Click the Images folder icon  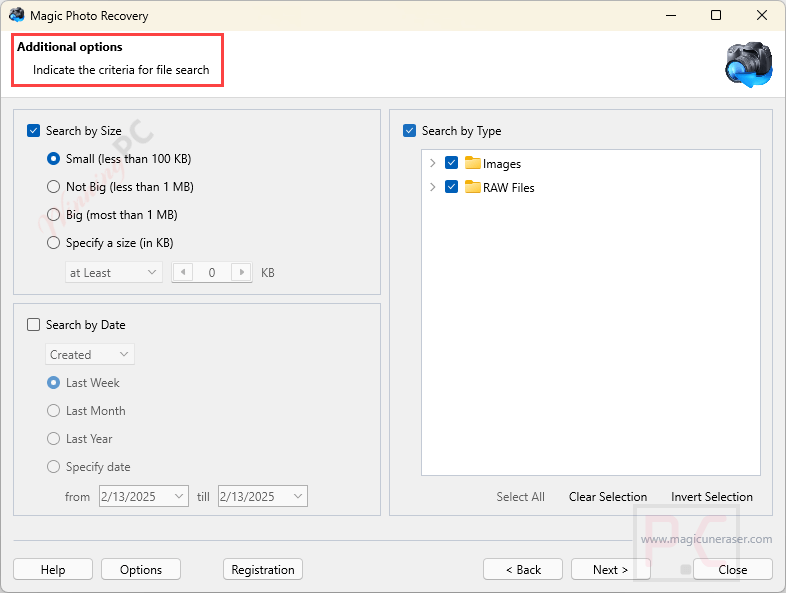click(x=472, y=163)
